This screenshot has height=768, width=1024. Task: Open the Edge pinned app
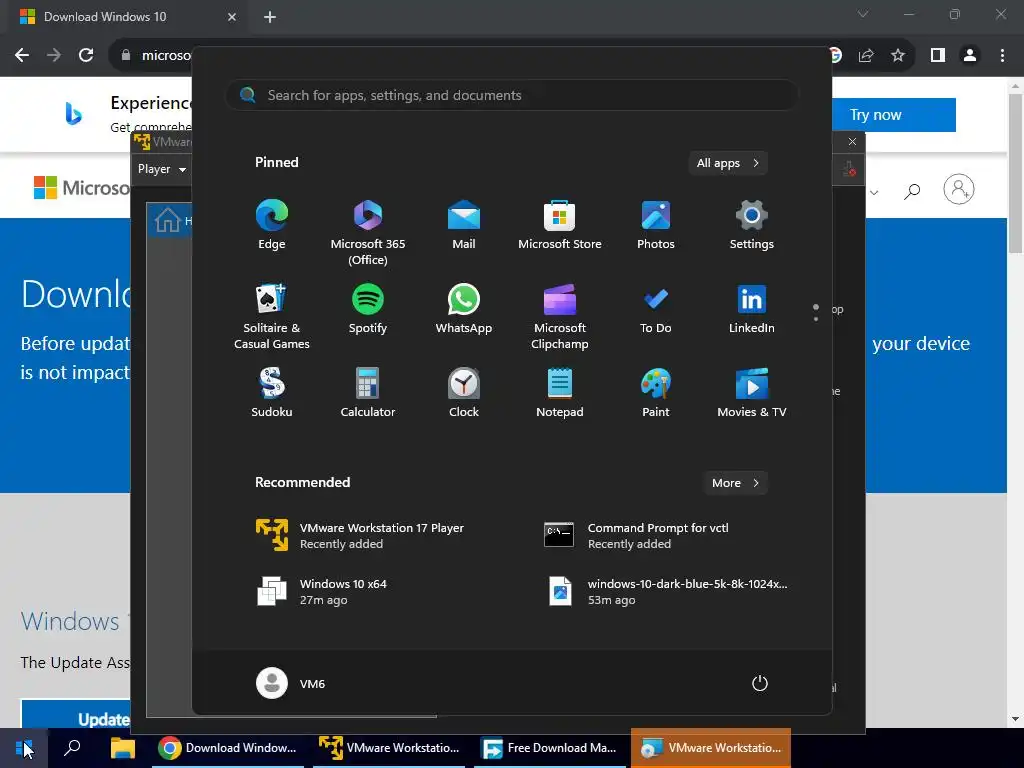(x=272, y=225)
